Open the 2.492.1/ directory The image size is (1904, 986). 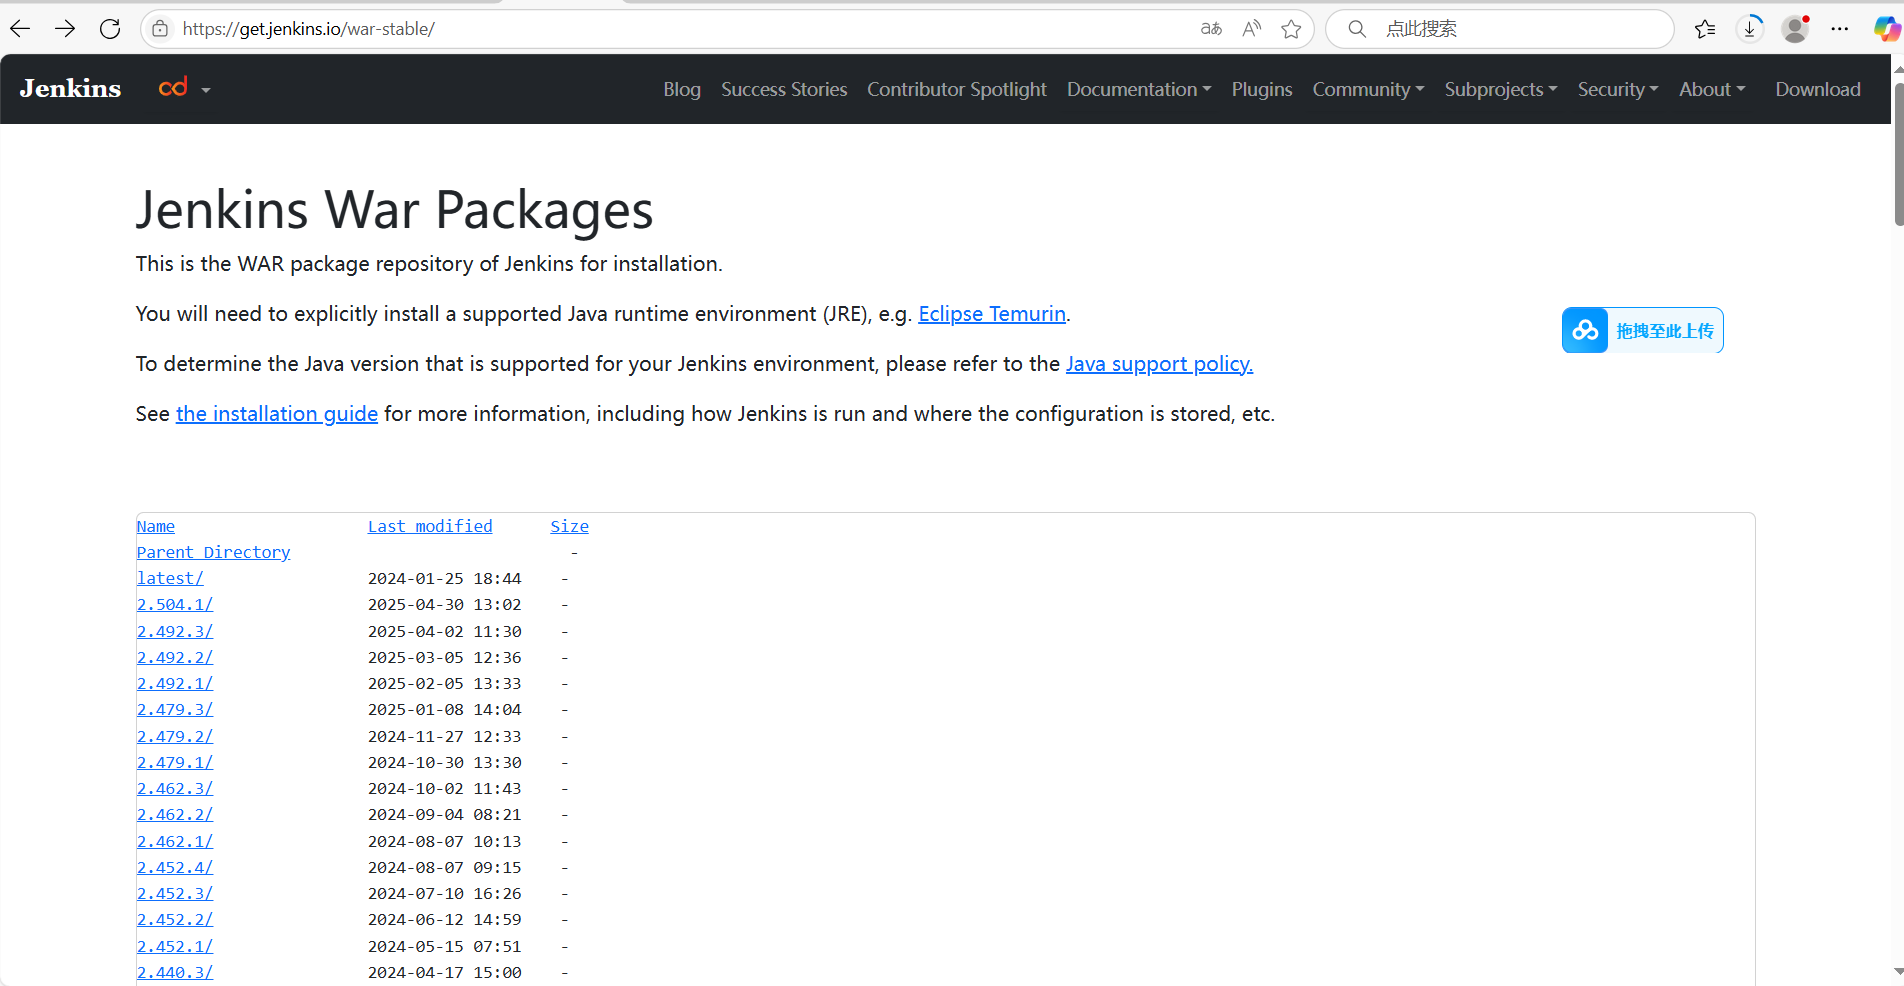[175, 683]
